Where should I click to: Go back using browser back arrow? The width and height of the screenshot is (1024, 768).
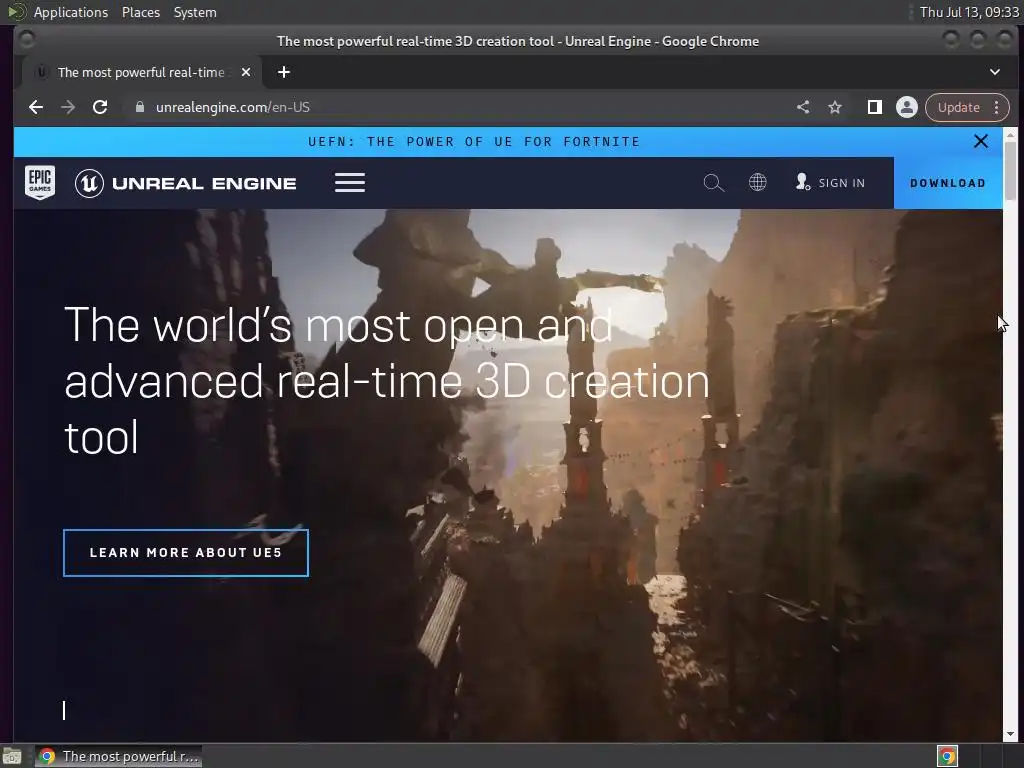[x=36, y=107]
